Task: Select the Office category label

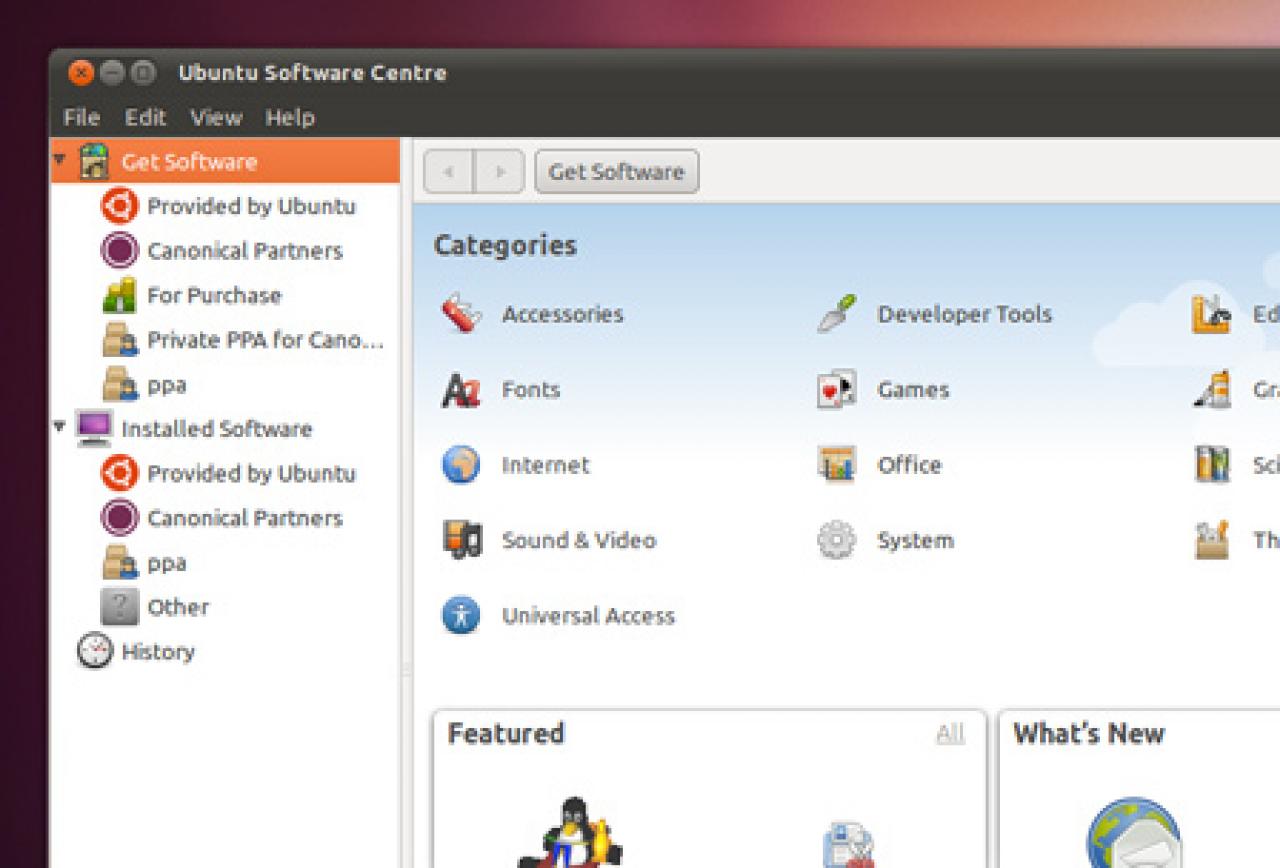Action: [909, 465]
